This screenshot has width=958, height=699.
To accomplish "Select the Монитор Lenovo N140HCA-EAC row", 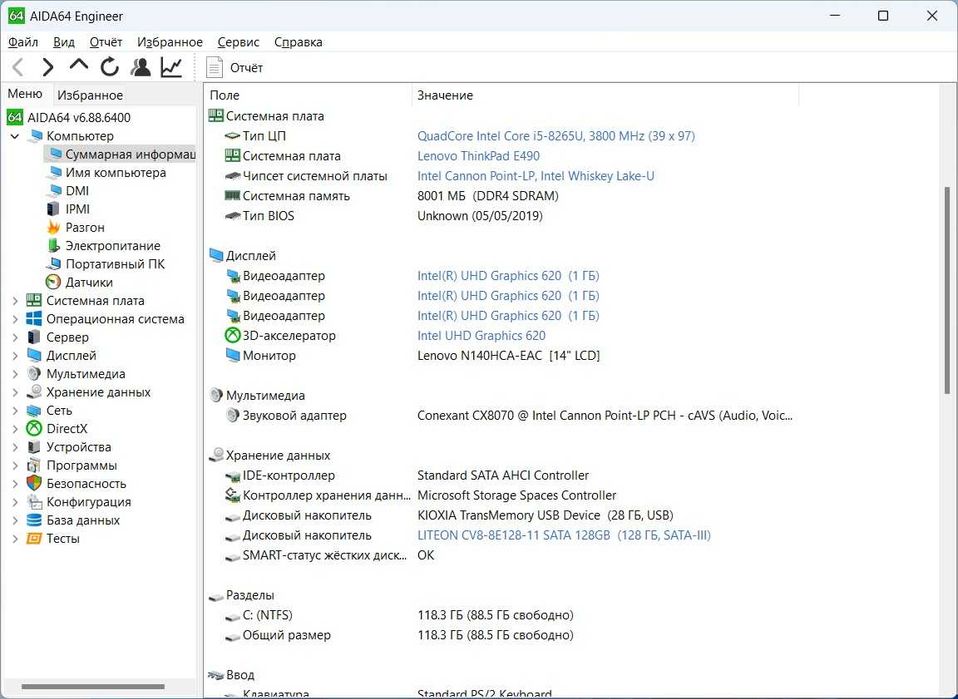I will [x=501, y=356].
